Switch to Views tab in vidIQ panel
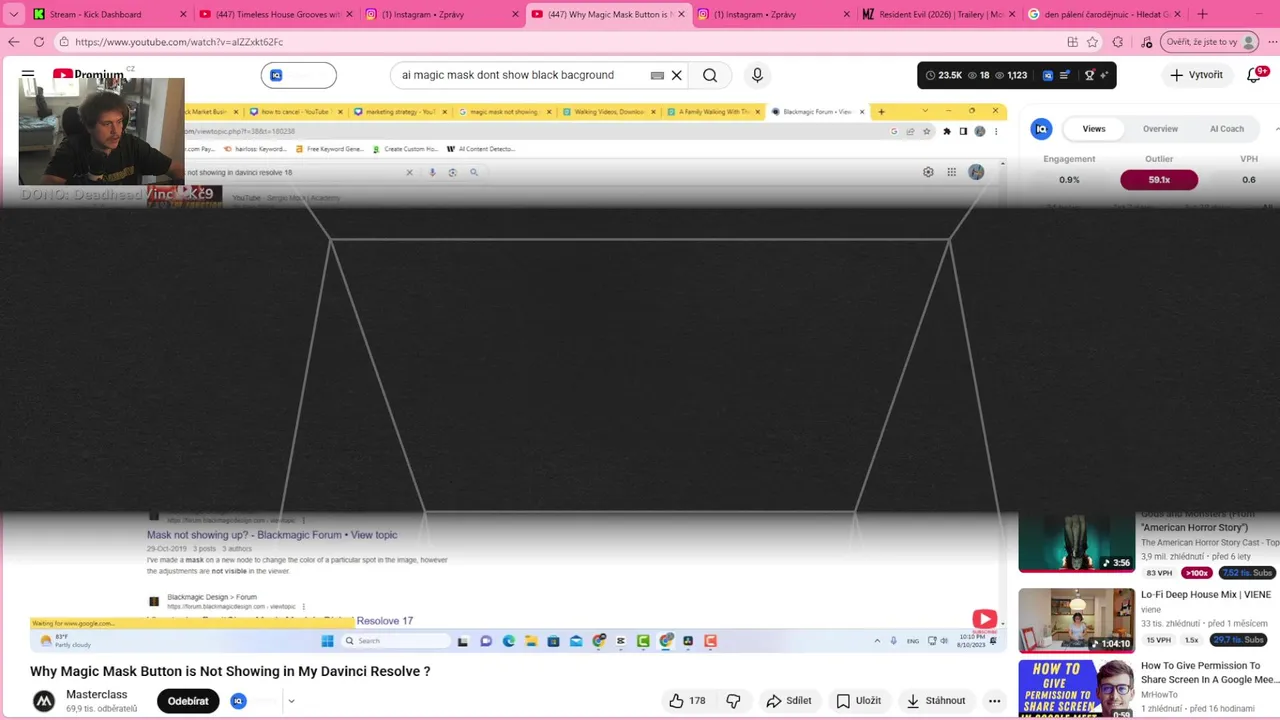1280x720 pixels. [1094, 129]
